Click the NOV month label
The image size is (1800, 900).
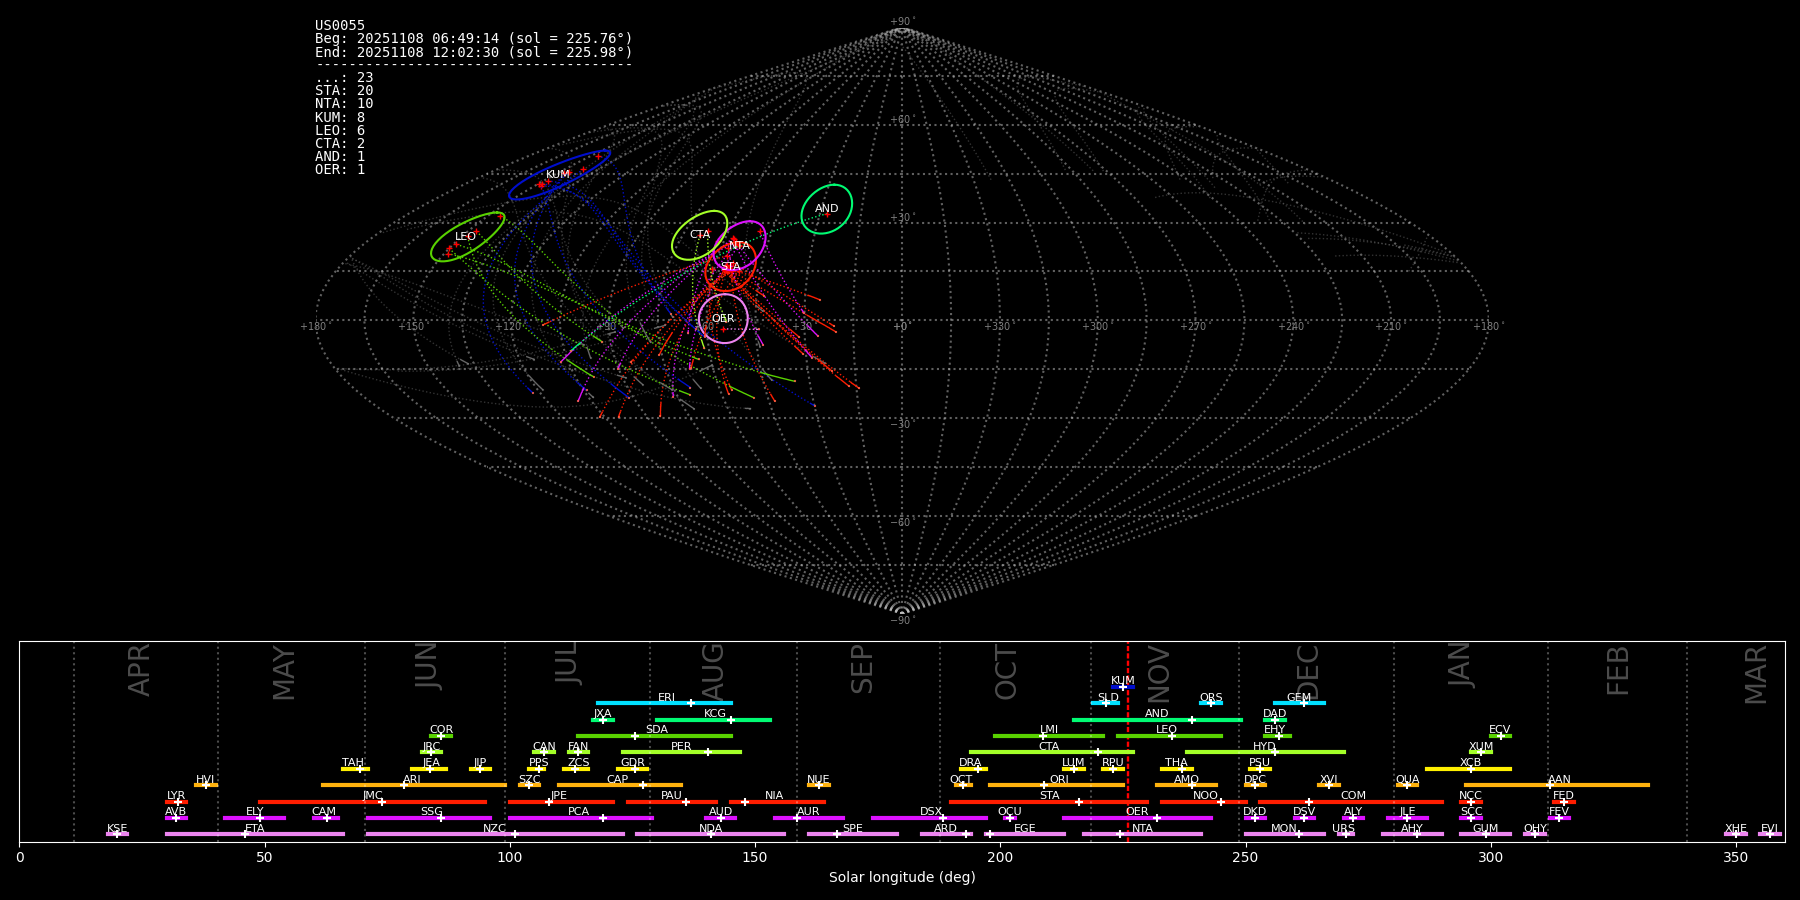coord(1159,674)
